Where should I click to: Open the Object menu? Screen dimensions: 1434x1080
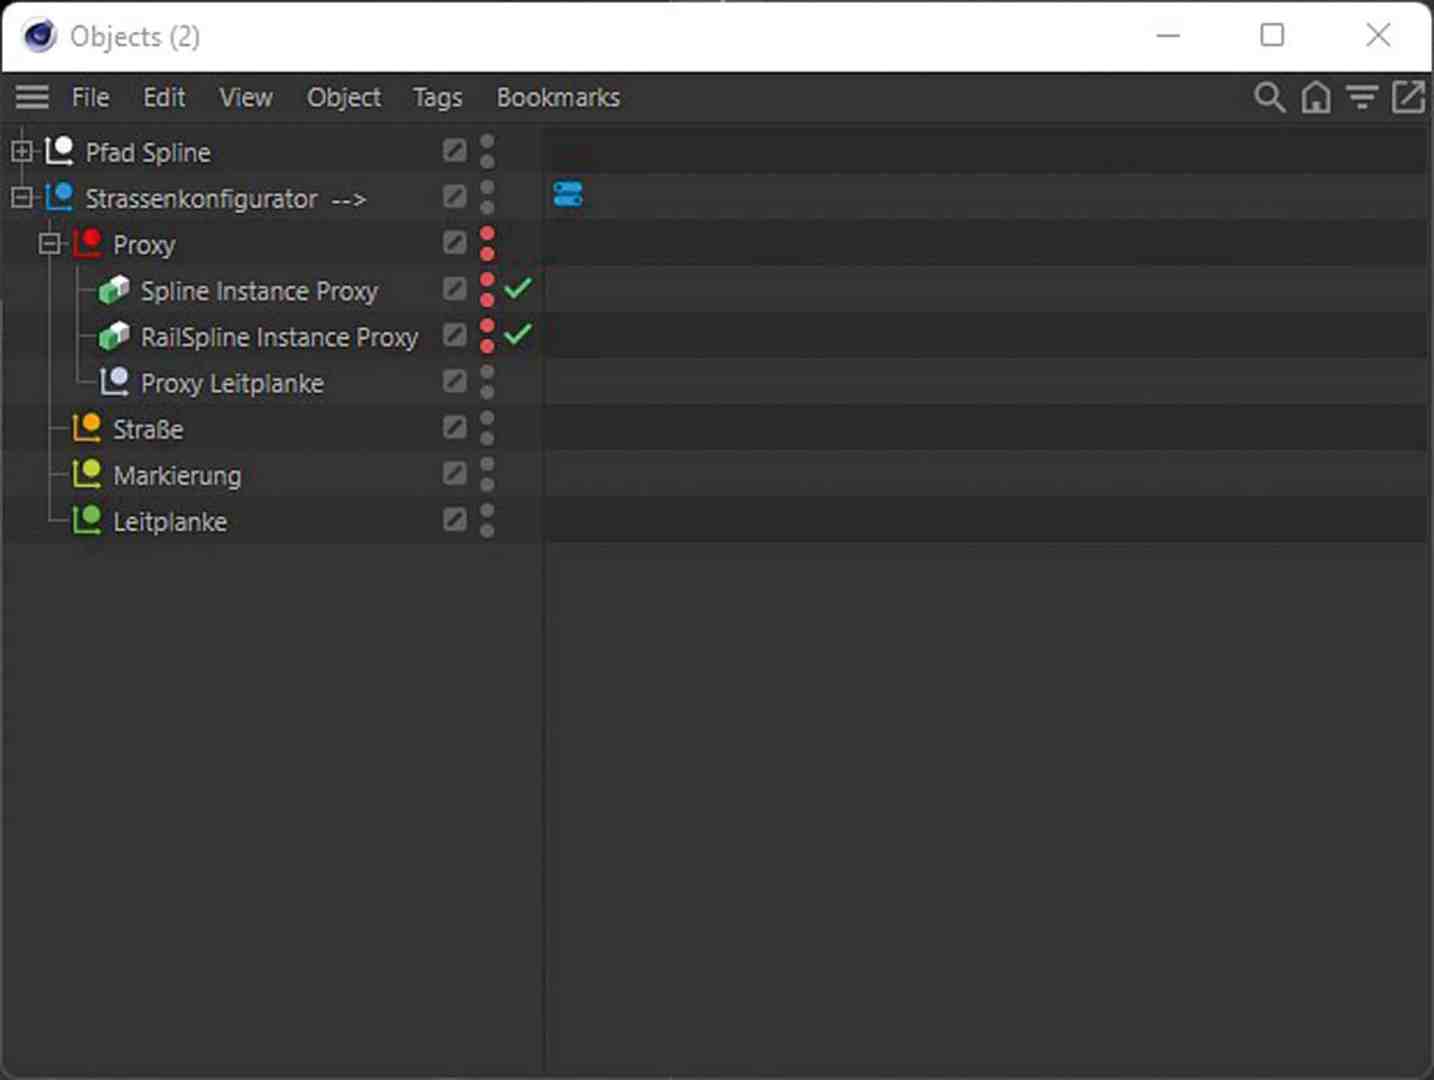pyautogui.click(x=343, y=97)
